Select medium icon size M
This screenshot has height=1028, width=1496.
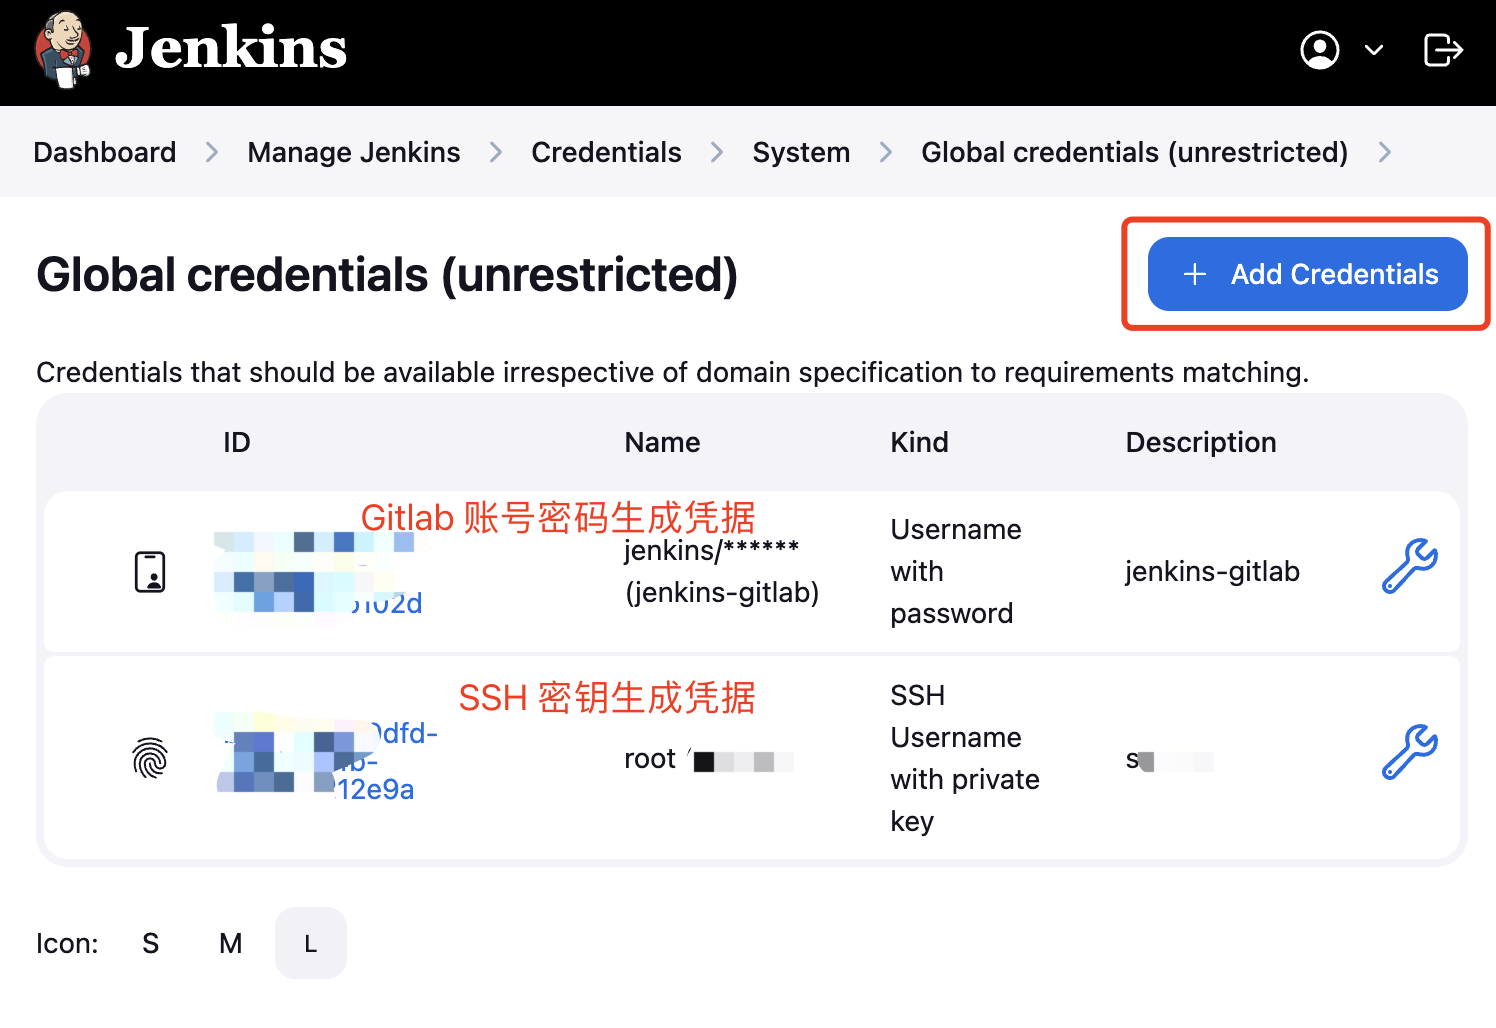tap(231, 943)
